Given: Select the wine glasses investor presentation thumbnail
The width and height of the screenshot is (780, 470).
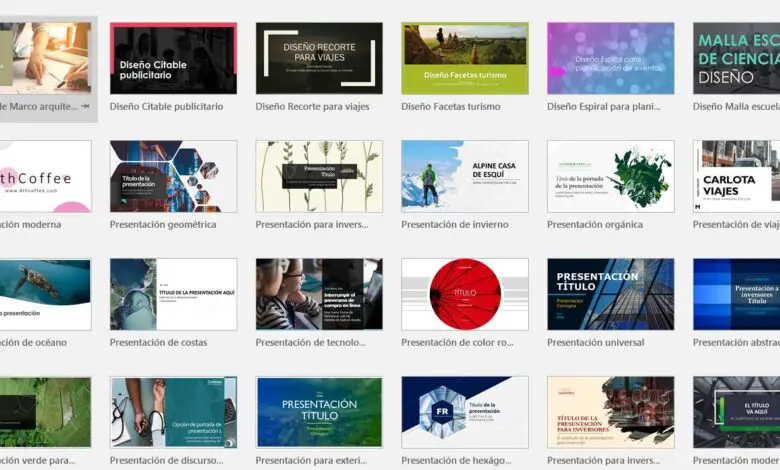Looking at the screenshot, I should click(610, 412).
